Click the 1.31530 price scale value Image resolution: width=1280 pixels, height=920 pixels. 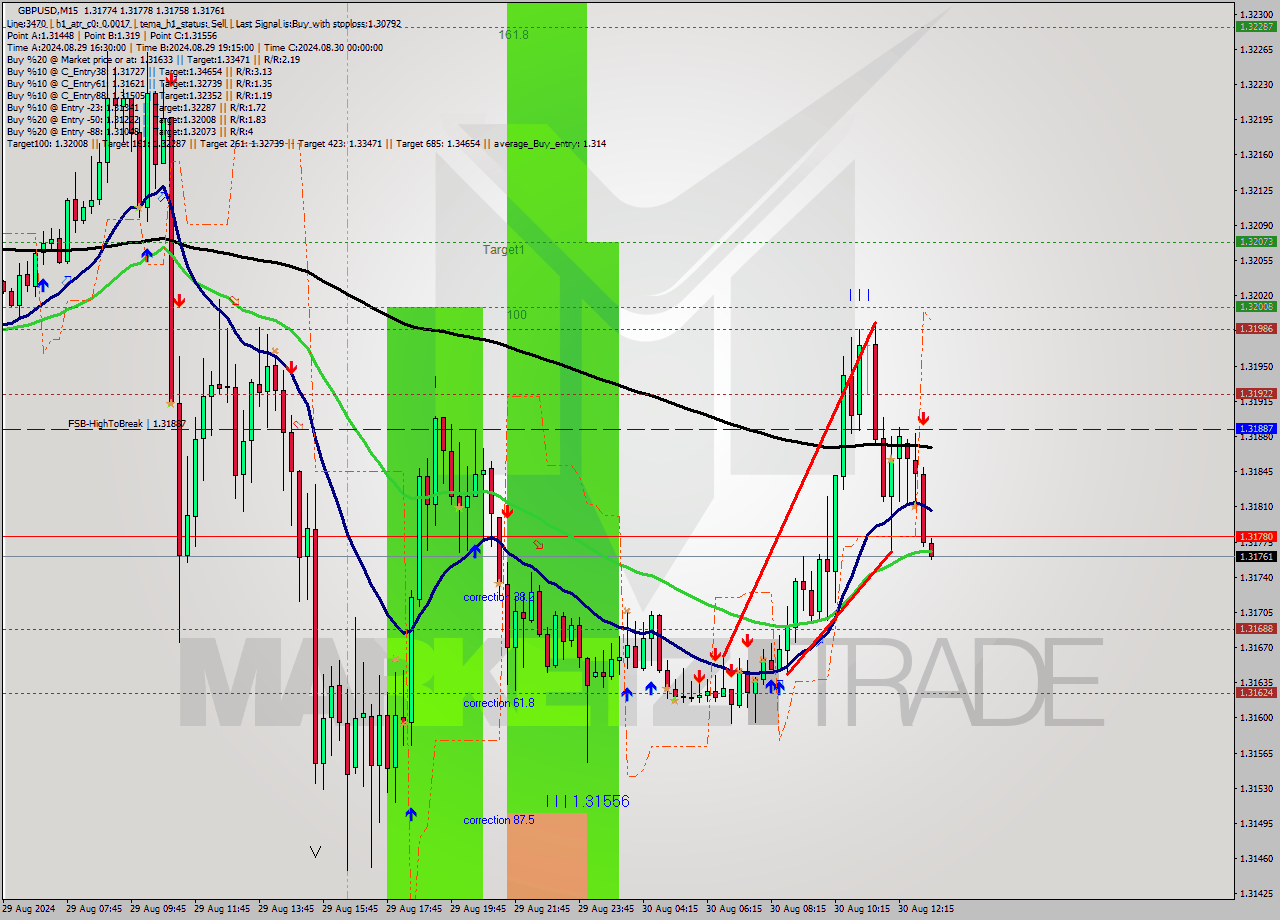1255,788
